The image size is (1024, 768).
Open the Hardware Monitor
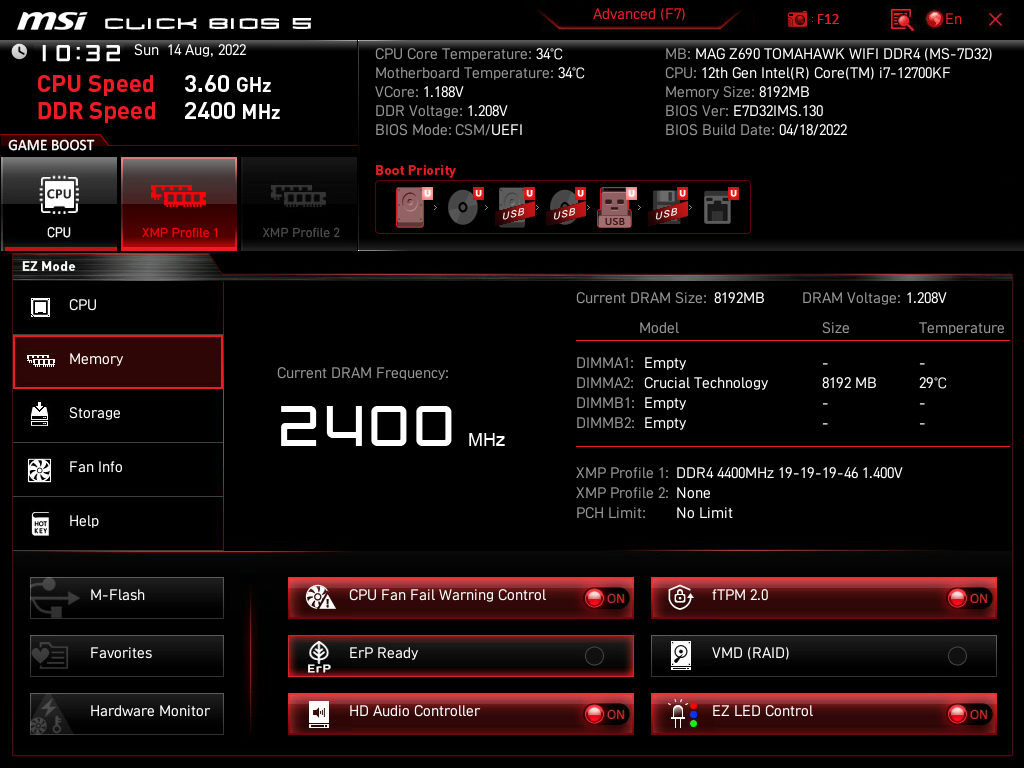[x=127, y=714]
